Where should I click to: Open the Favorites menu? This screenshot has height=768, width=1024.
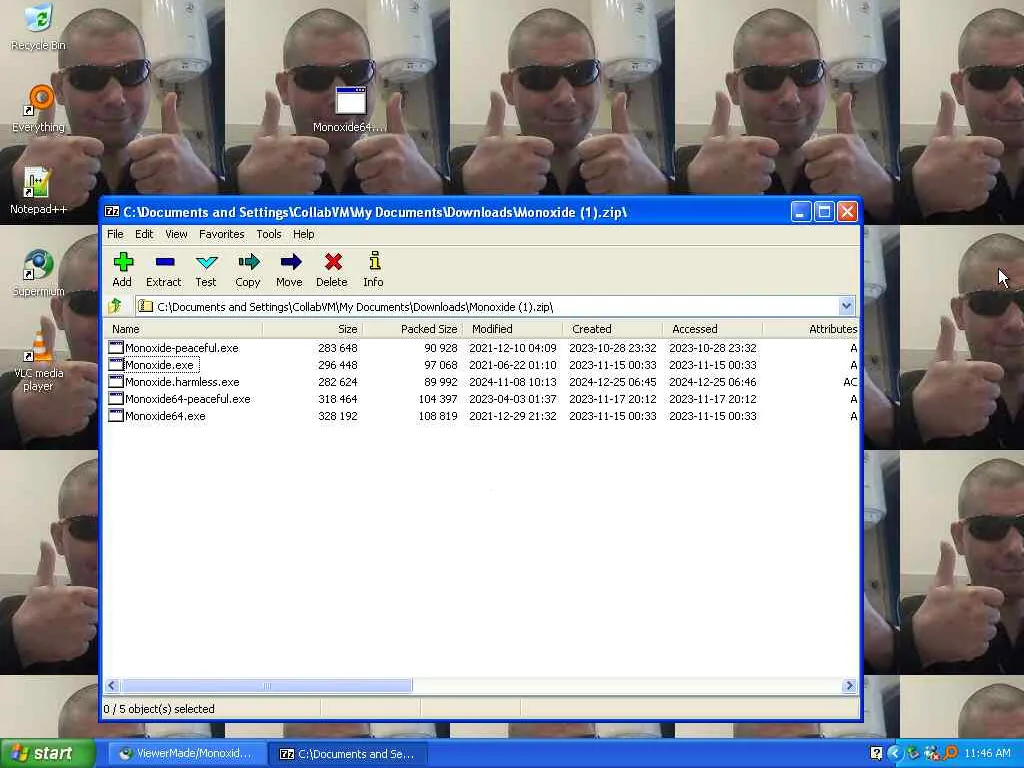(221, 234)
